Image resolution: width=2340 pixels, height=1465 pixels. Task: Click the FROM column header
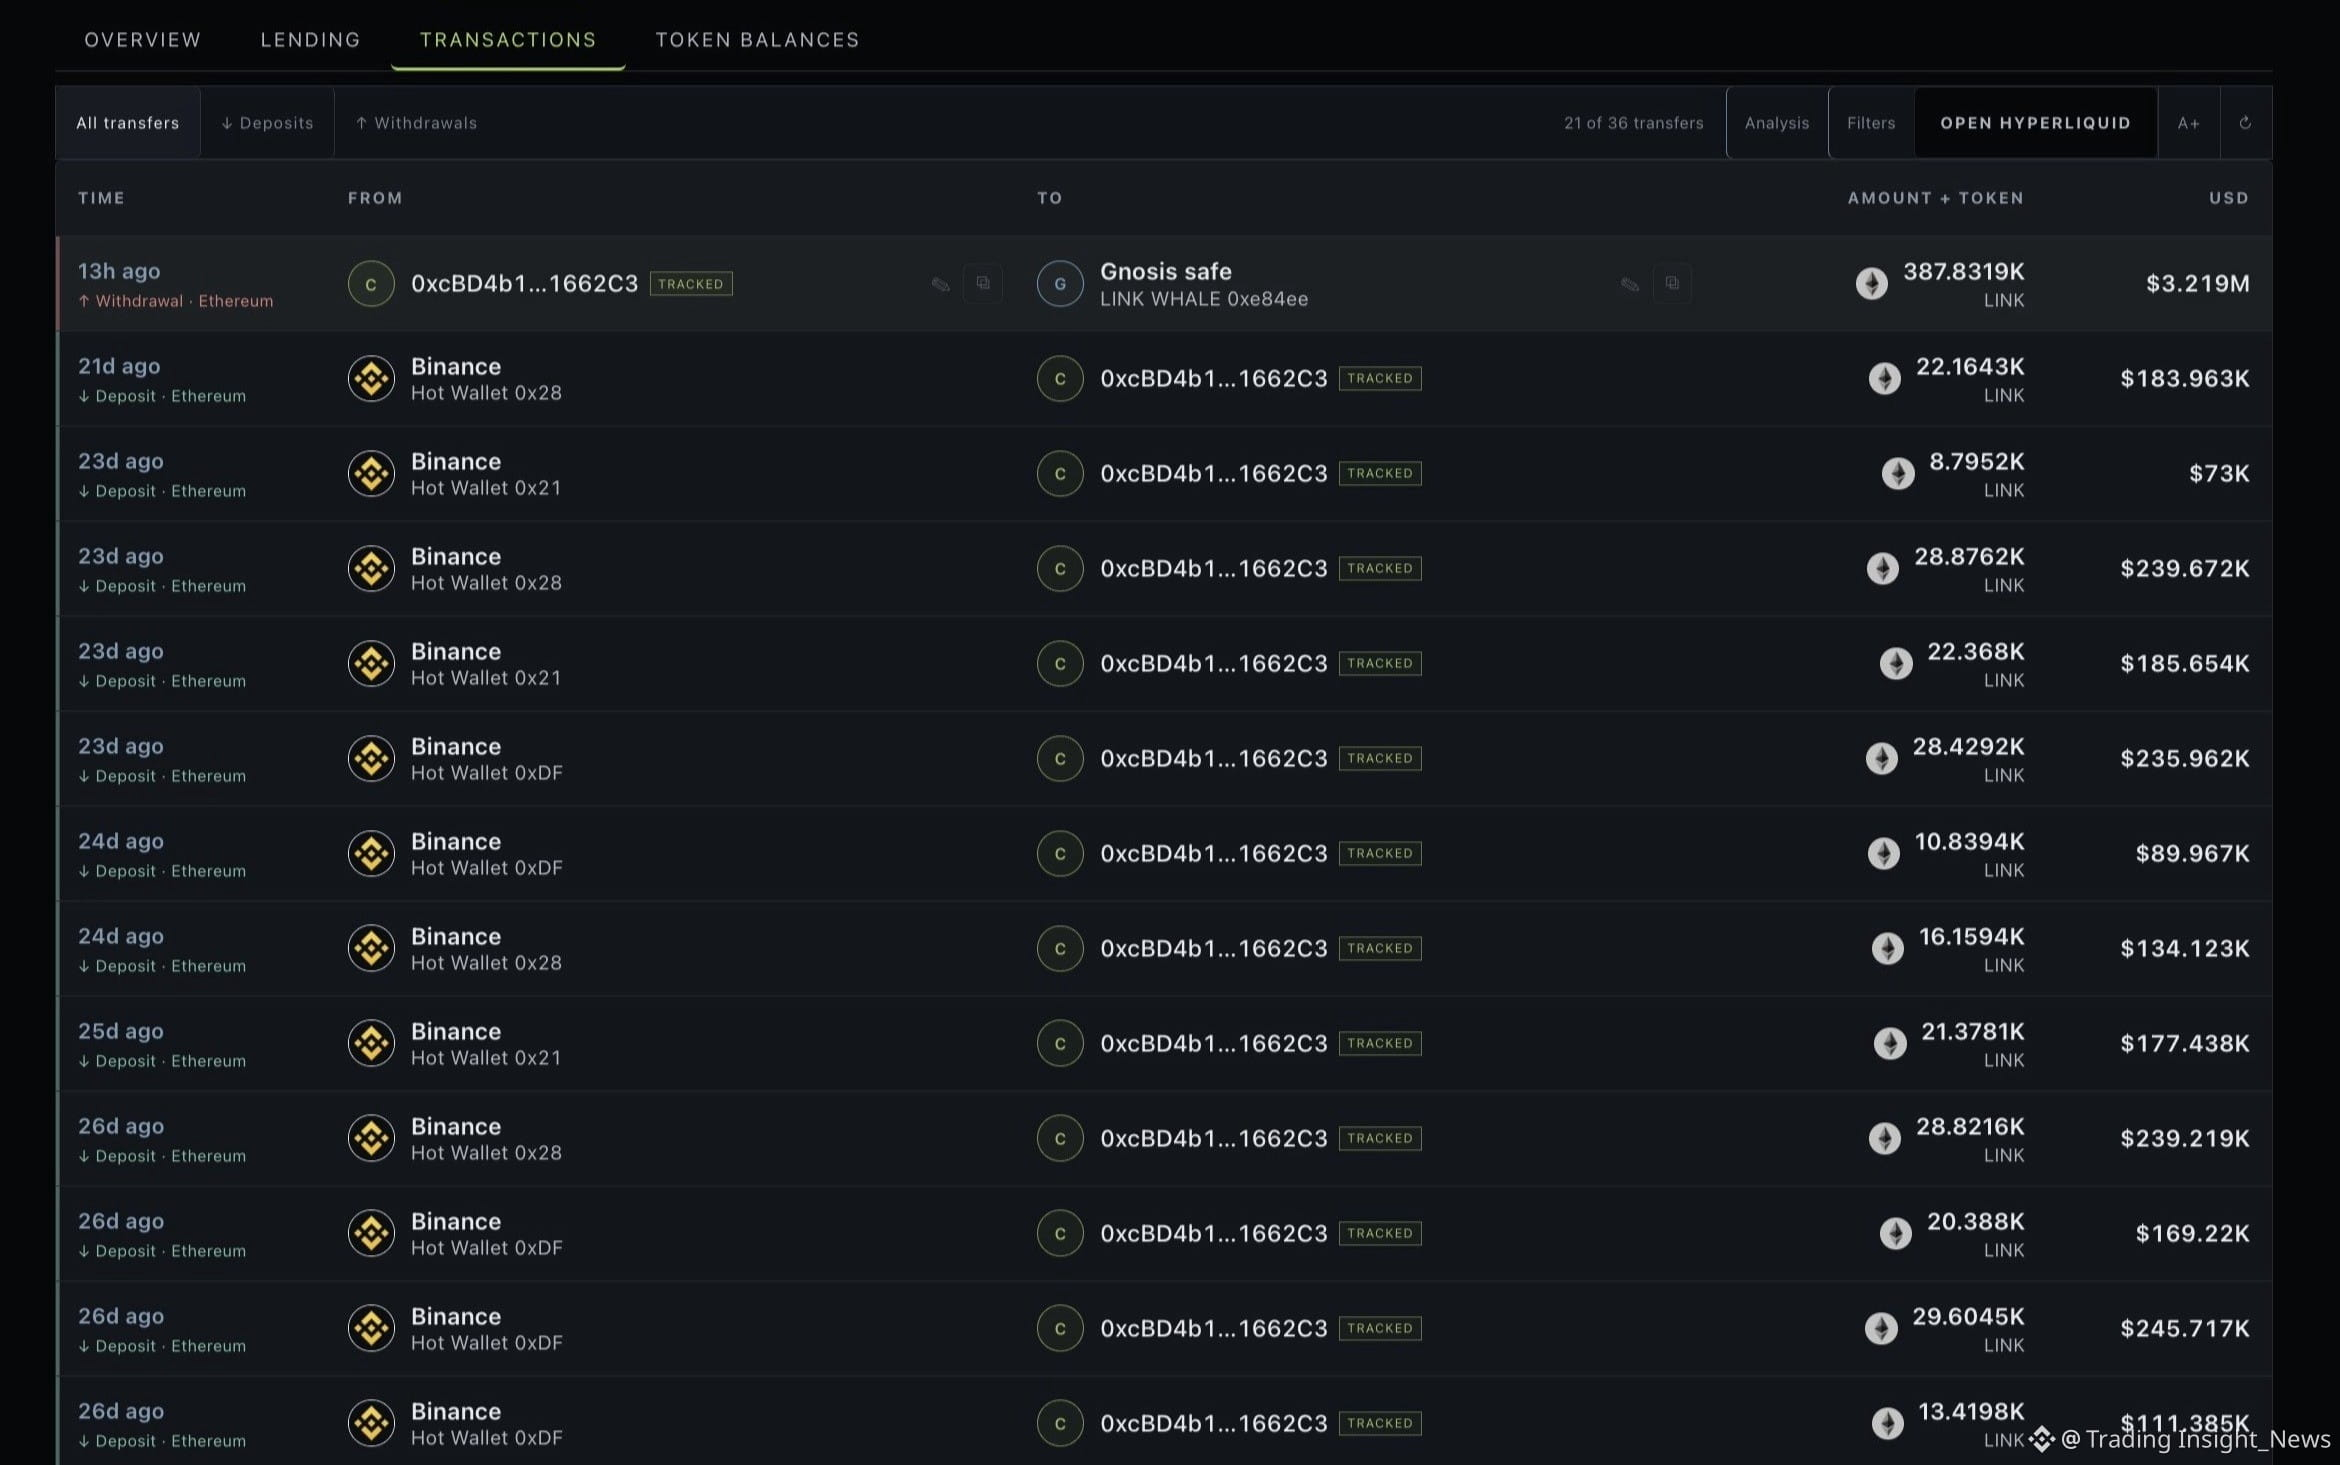click(x=375, y=198)
